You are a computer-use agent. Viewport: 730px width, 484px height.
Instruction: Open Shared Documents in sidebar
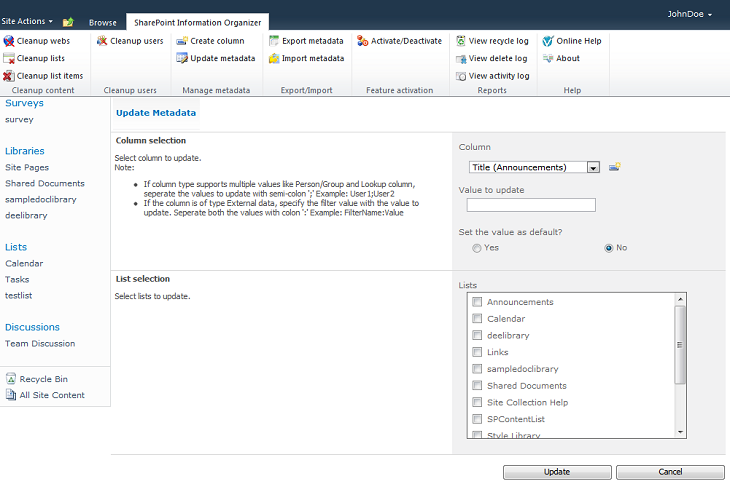coord(45,183)
